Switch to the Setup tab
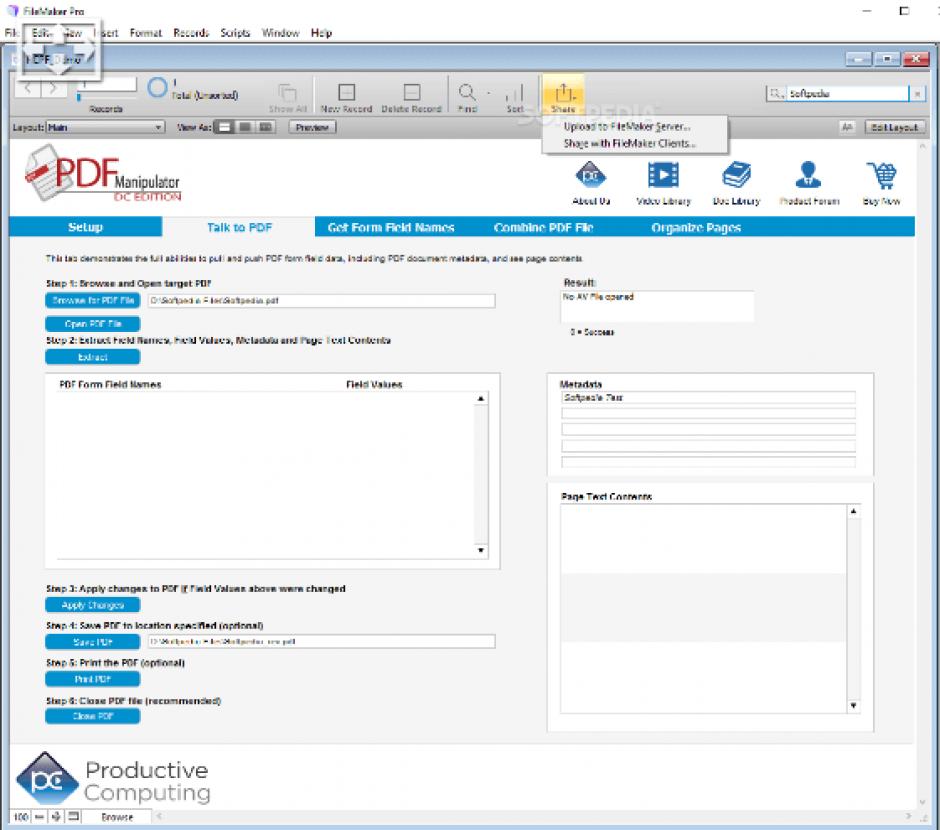This screenshot has width=940, height=830. pyautogui.click(x=85, y=227)
